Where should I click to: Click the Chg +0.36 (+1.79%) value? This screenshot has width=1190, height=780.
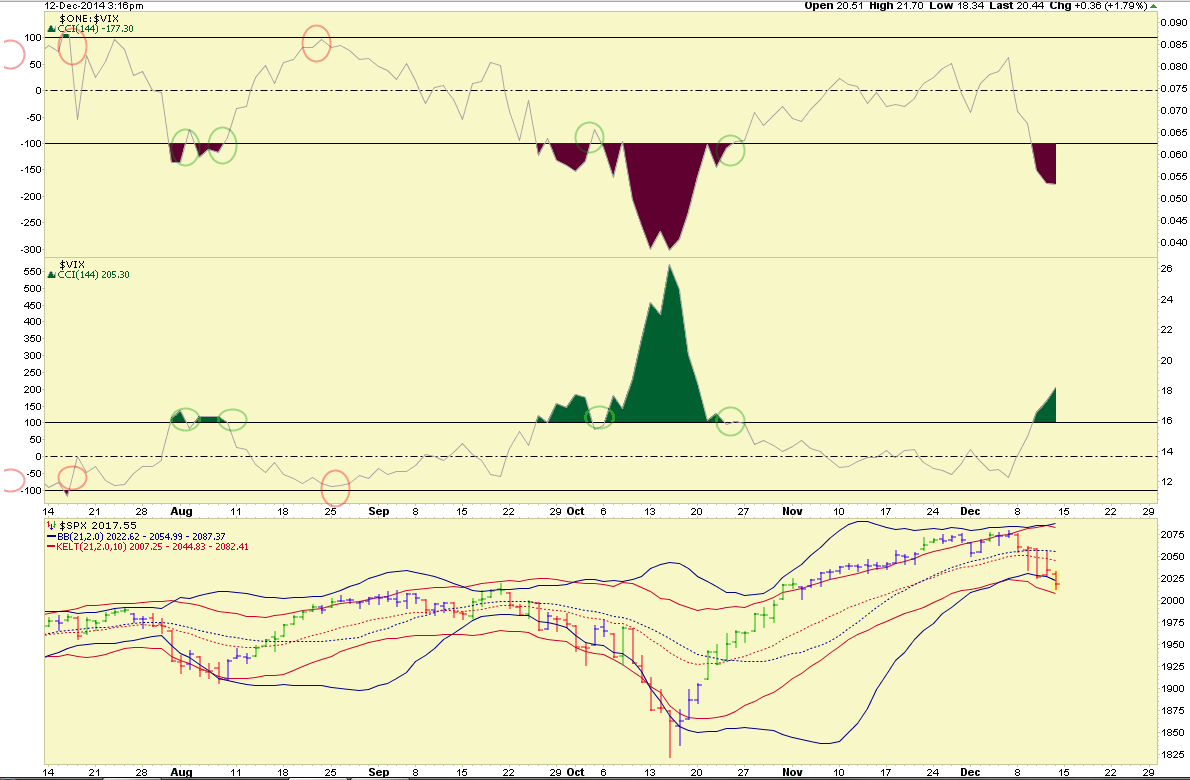[1100, 5]
